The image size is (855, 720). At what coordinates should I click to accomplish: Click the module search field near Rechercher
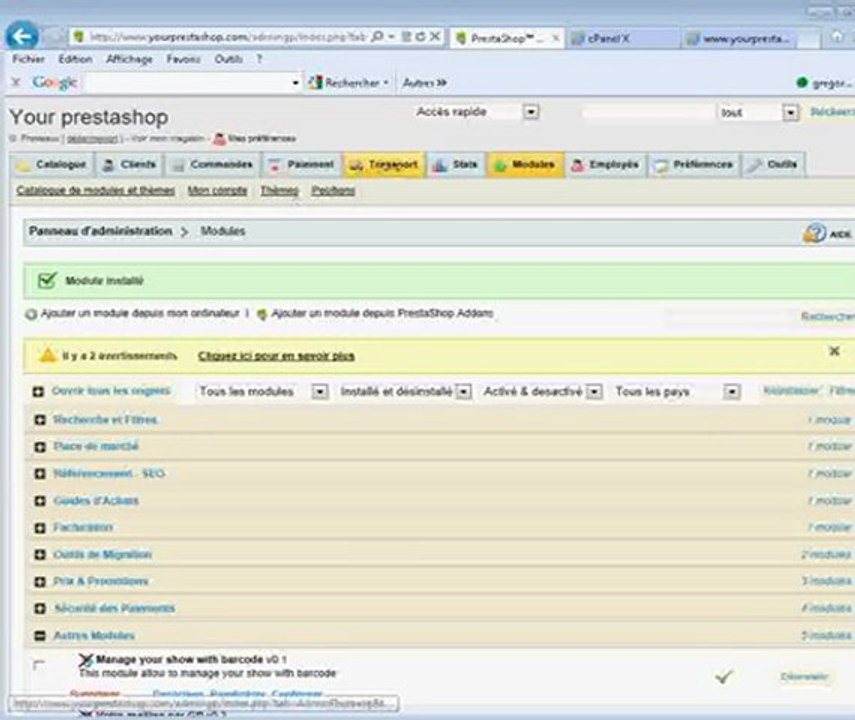(x=730, y=316)
